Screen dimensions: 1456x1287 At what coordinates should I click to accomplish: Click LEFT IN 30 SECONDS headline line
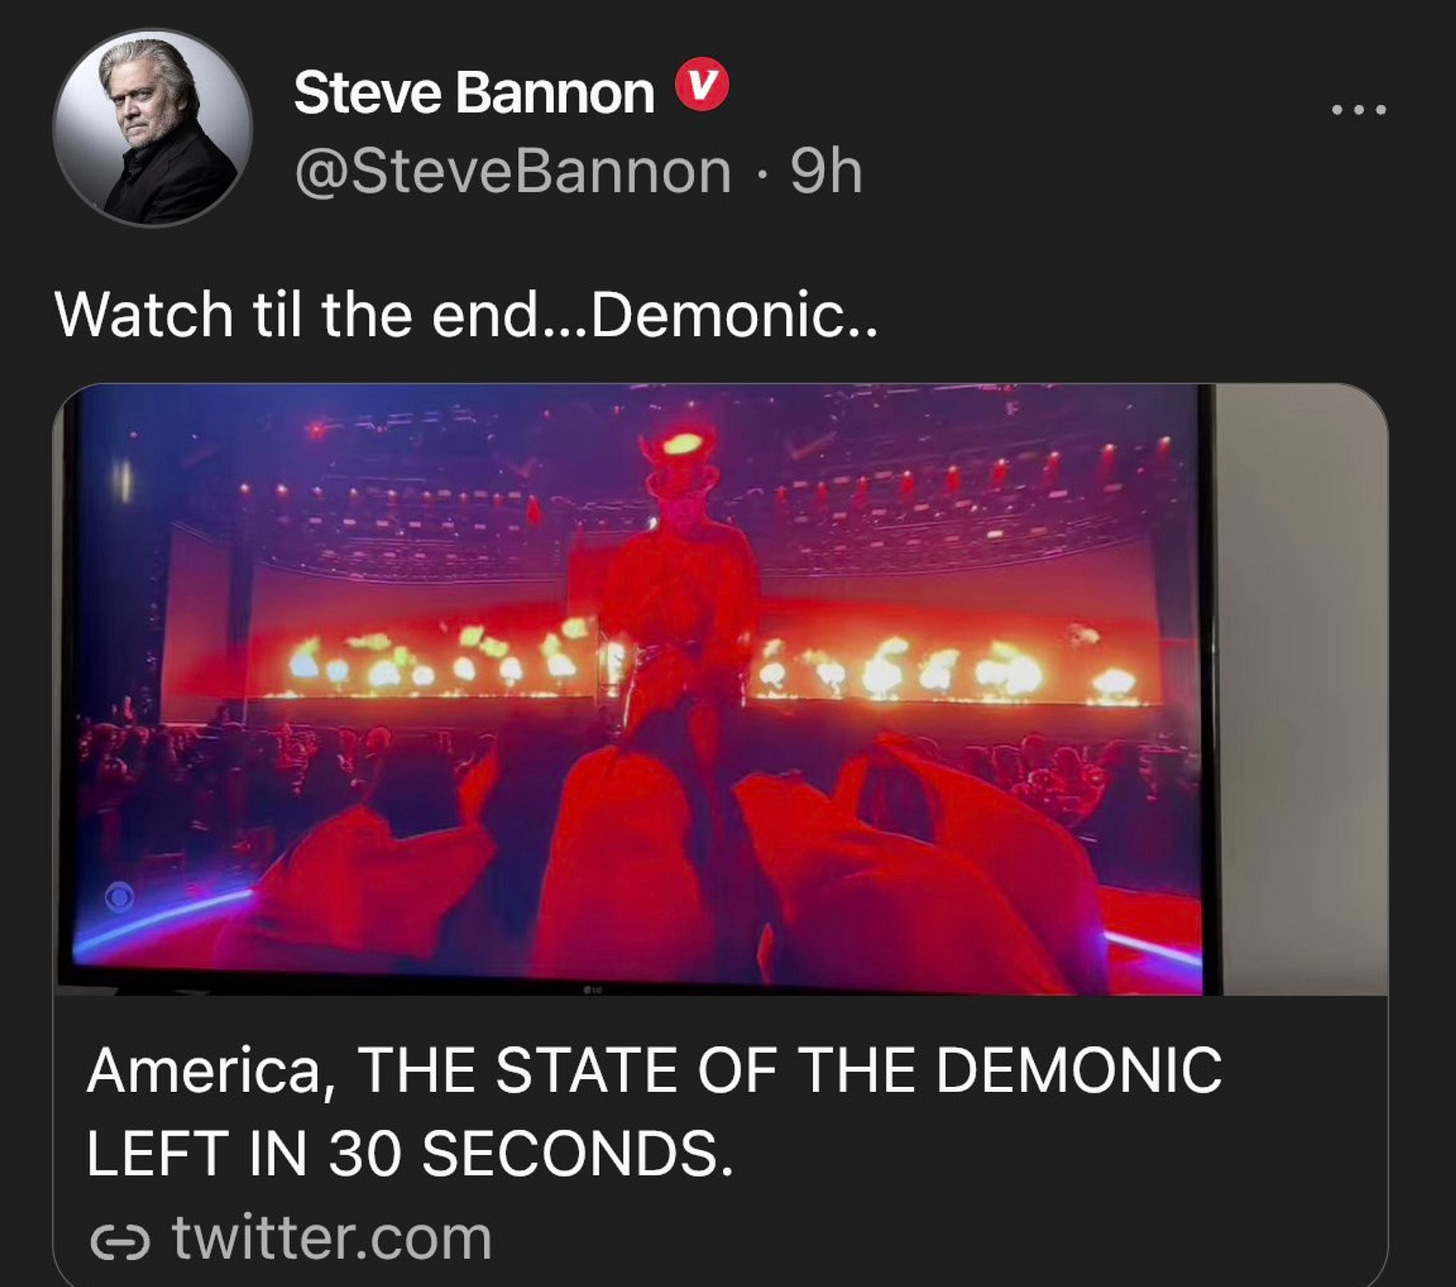click(x=410, y=1153)
